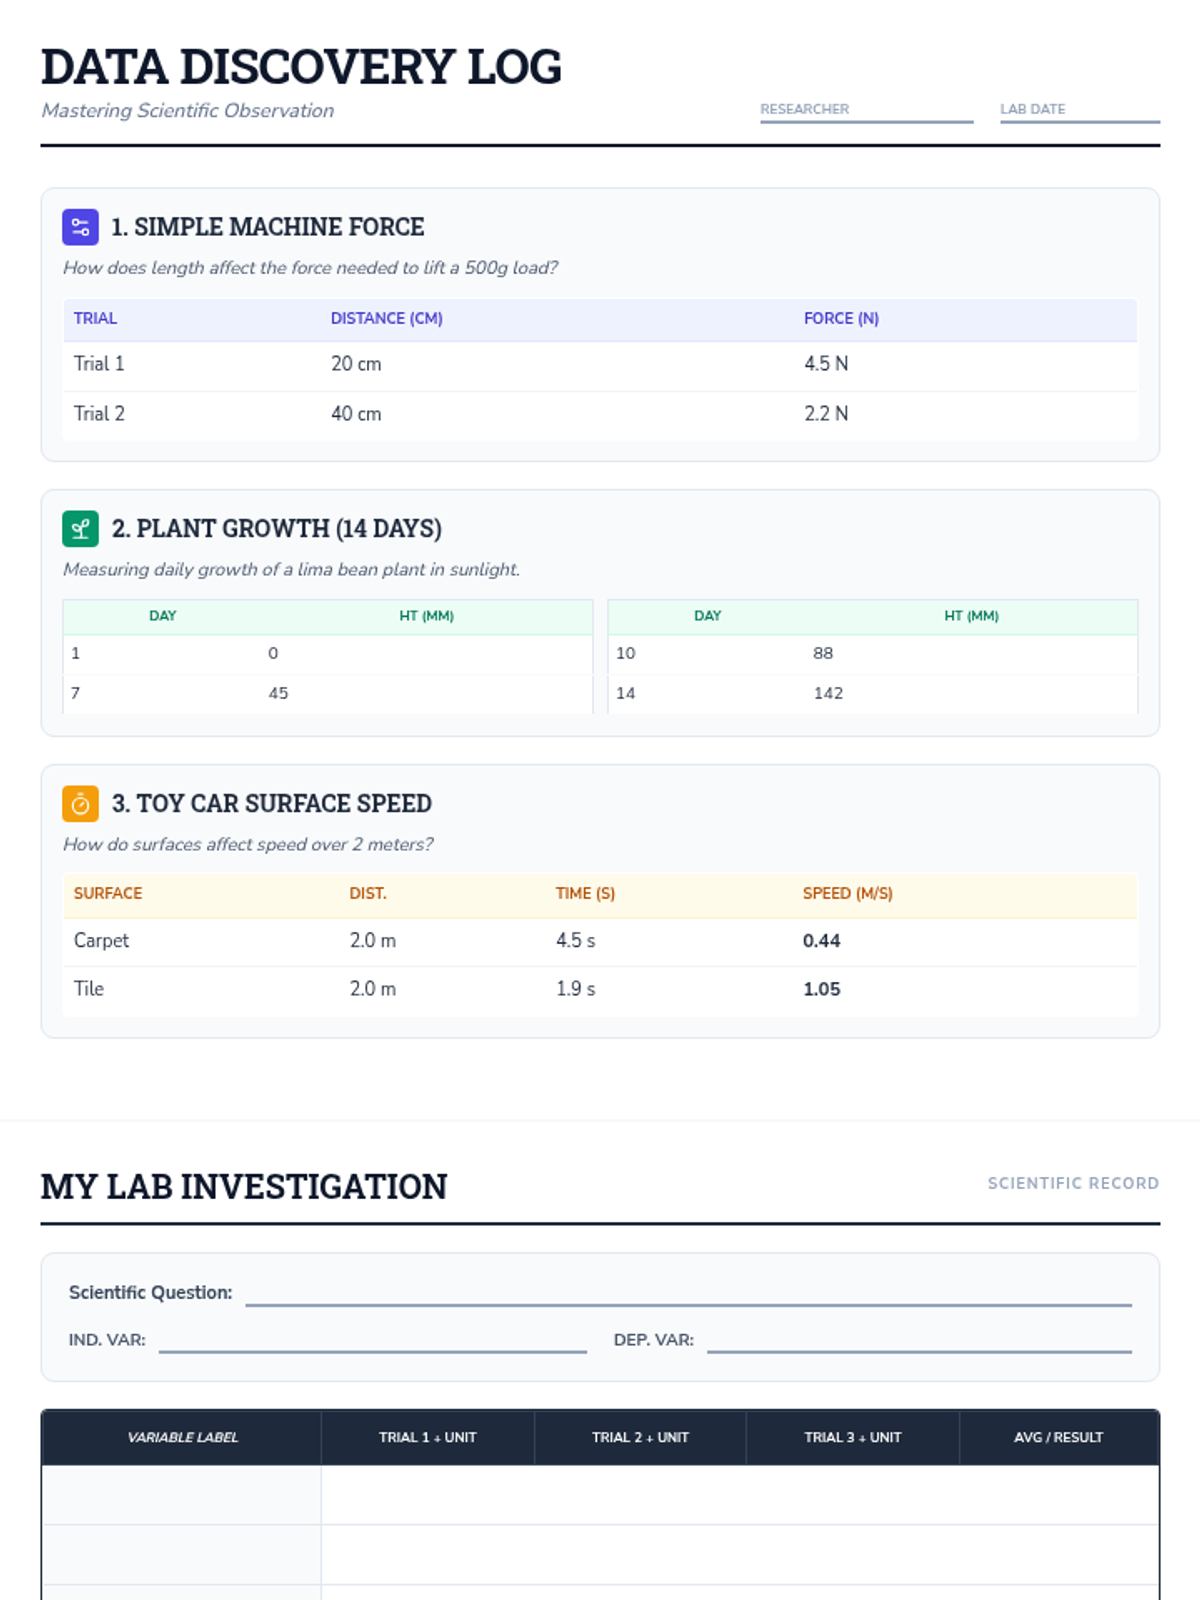Click the orange stopwatch icon
Screen dimensions: 1200x1600
click(80, 803)
